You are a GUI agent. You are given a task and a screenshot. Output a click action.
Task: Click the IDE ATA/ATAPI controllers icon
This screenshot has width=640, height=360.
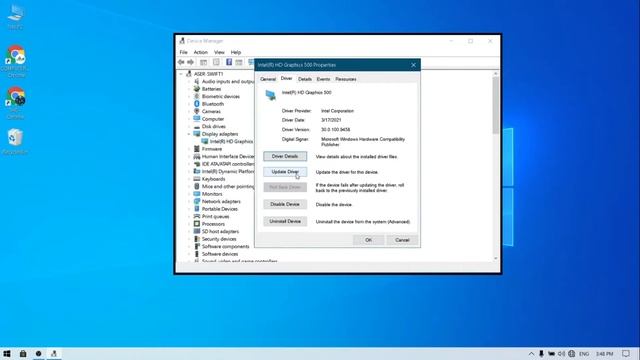coord(197,164)
